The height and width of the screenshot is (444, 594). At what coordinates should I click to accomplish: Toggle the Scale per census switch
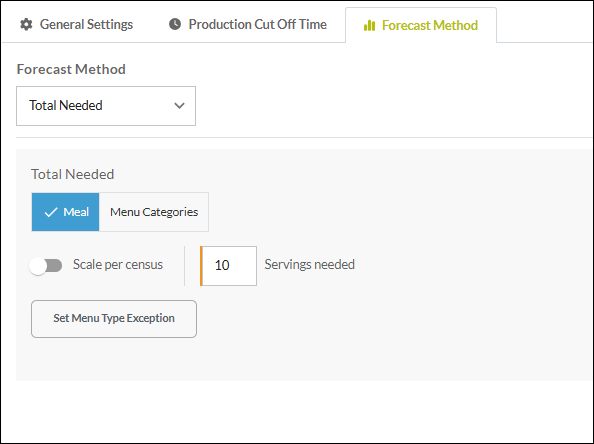click(46, 266)
